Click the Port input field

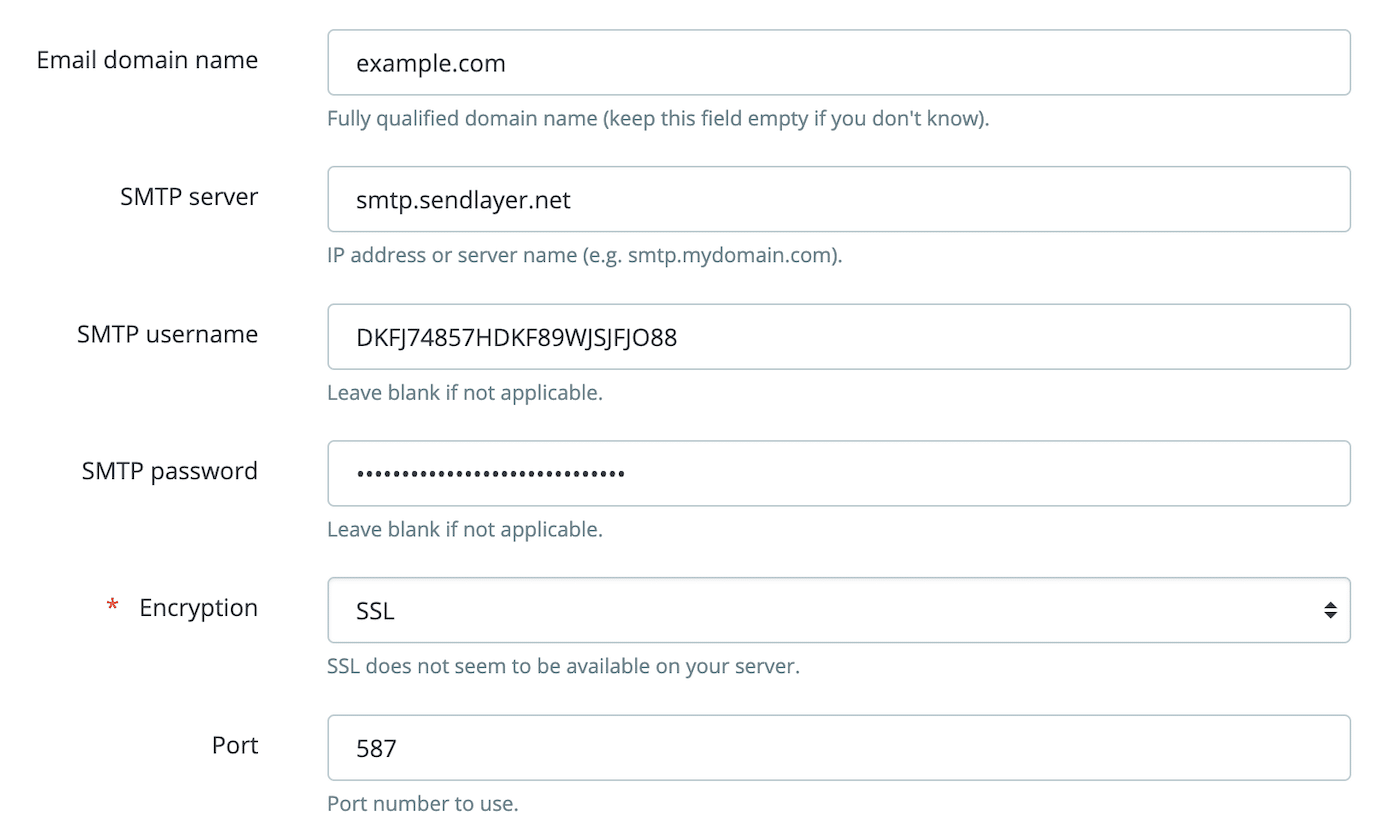point(838,747)
